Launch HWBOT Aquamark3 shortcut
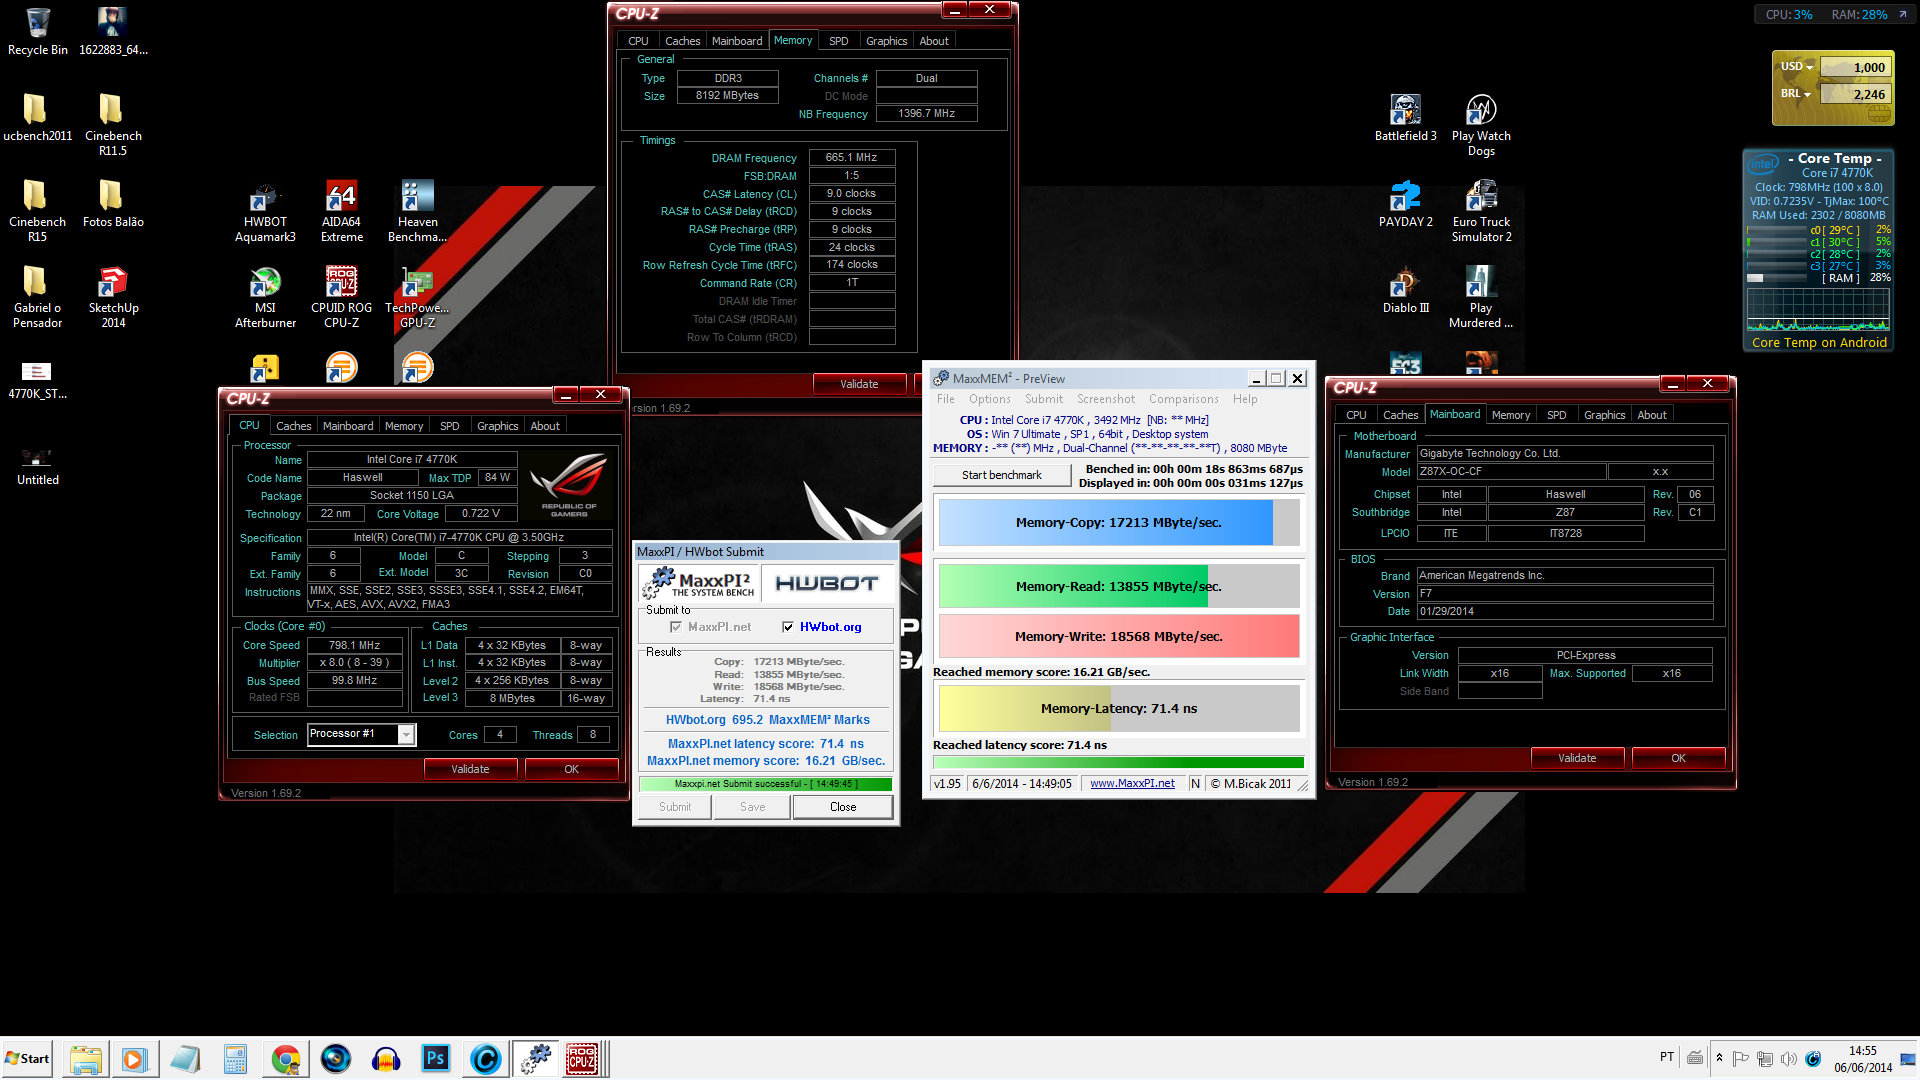 pyautogui.click(x=265, y=210)
